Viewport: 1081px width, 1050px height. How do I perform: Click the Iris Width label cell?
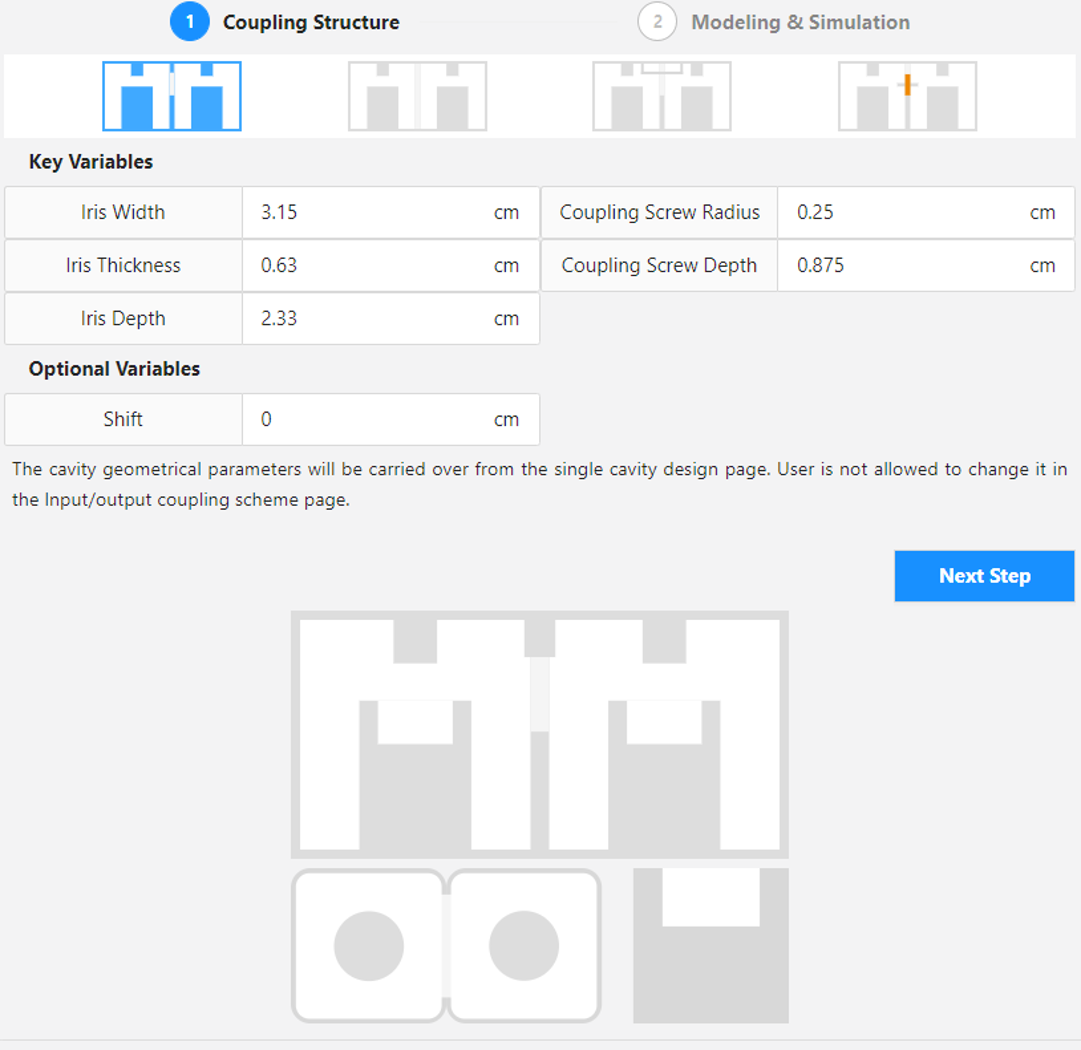pos(123,212)
